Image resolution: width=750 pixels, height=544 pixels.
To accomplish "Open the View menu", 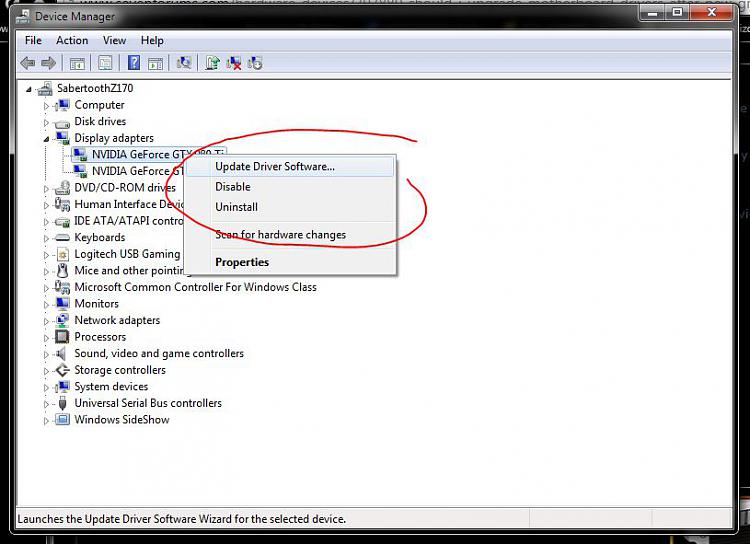I will point(114,40).
